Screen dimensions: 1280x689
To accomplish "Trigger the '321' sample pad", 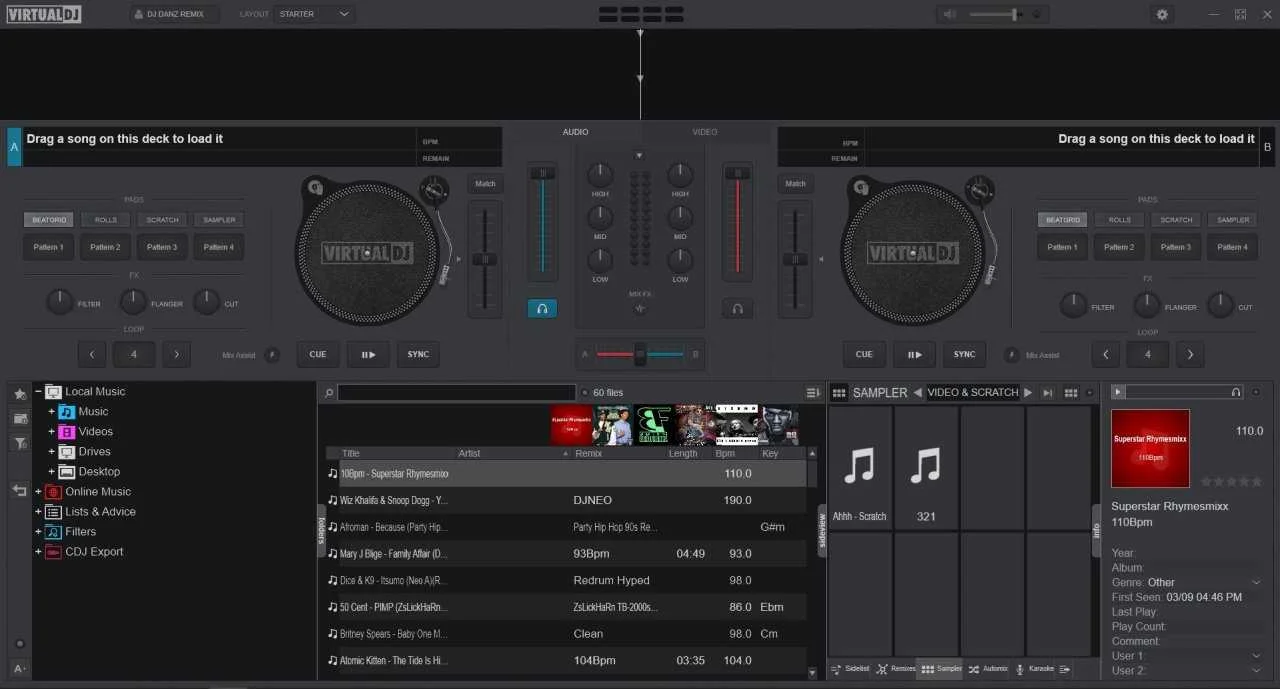I will coord(926,468).
